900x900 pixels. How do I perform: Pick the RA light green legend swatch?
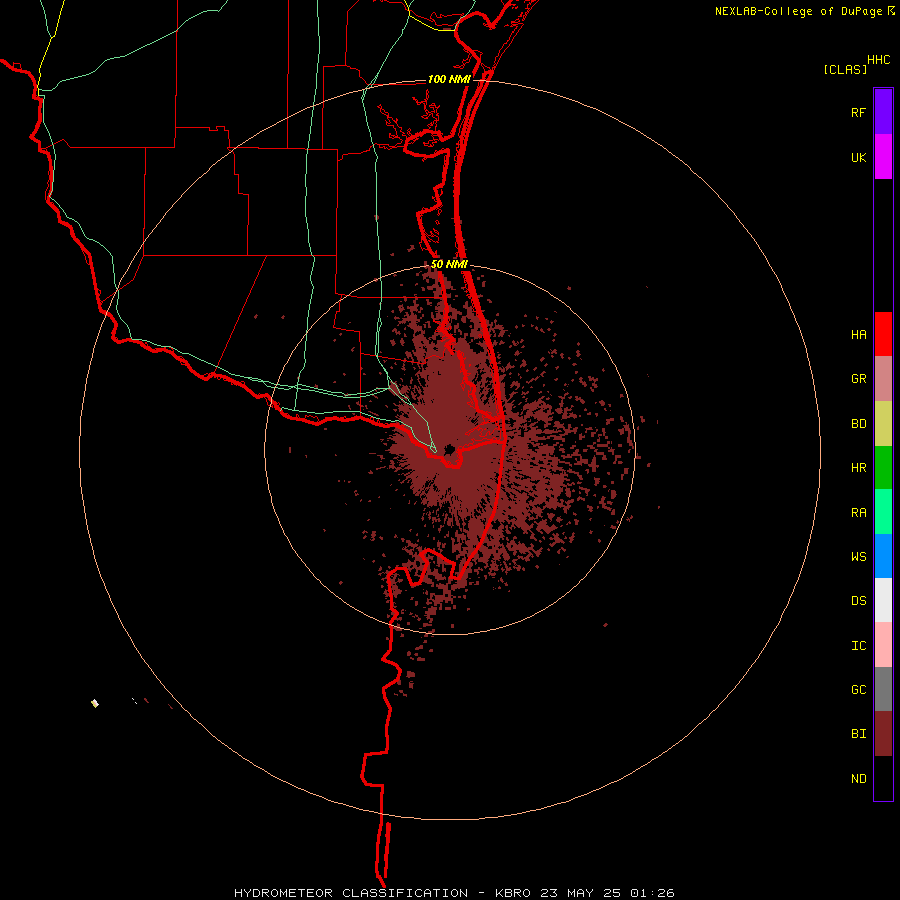tap(883, 512)
